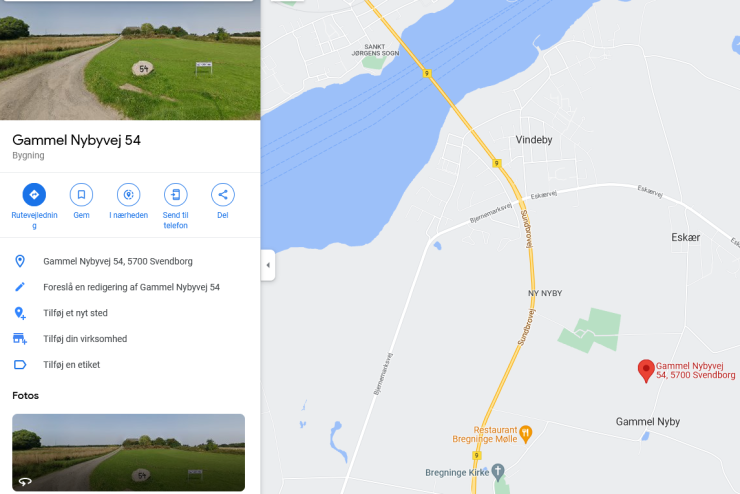Select the Restaurant Bregninge Mølle marker
The width and height of the screenshot is (740, 494).
point(526,433)
